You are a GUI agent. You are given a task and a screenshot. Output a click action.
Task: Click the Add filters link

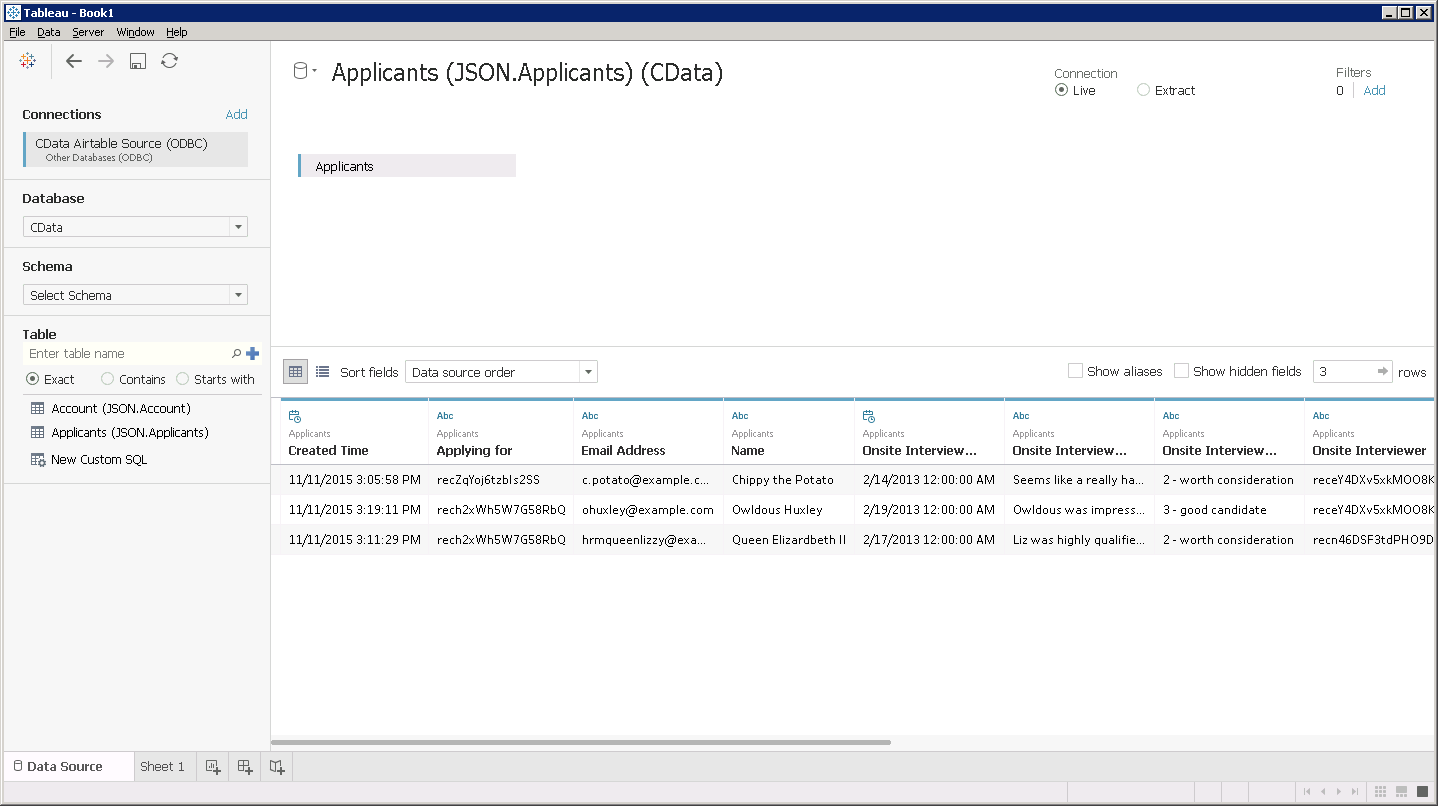point(1375,90)
